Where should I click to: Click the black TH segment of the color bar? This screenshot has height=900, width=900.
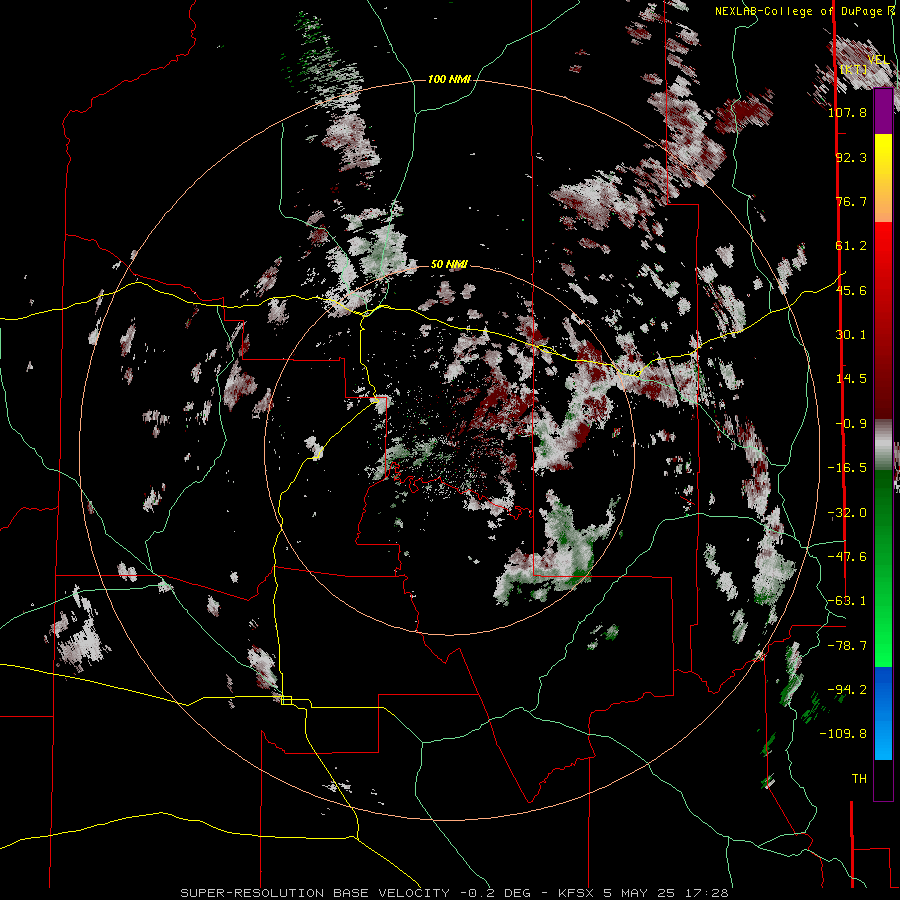tap(883, 779)
